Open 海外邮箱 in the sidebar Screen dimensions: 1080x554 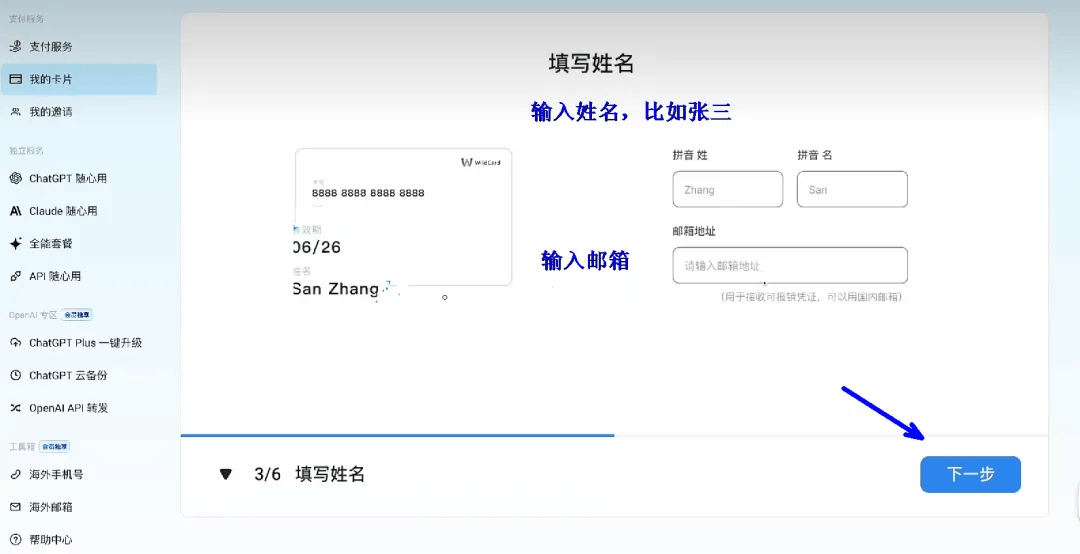tap(50, 507)
